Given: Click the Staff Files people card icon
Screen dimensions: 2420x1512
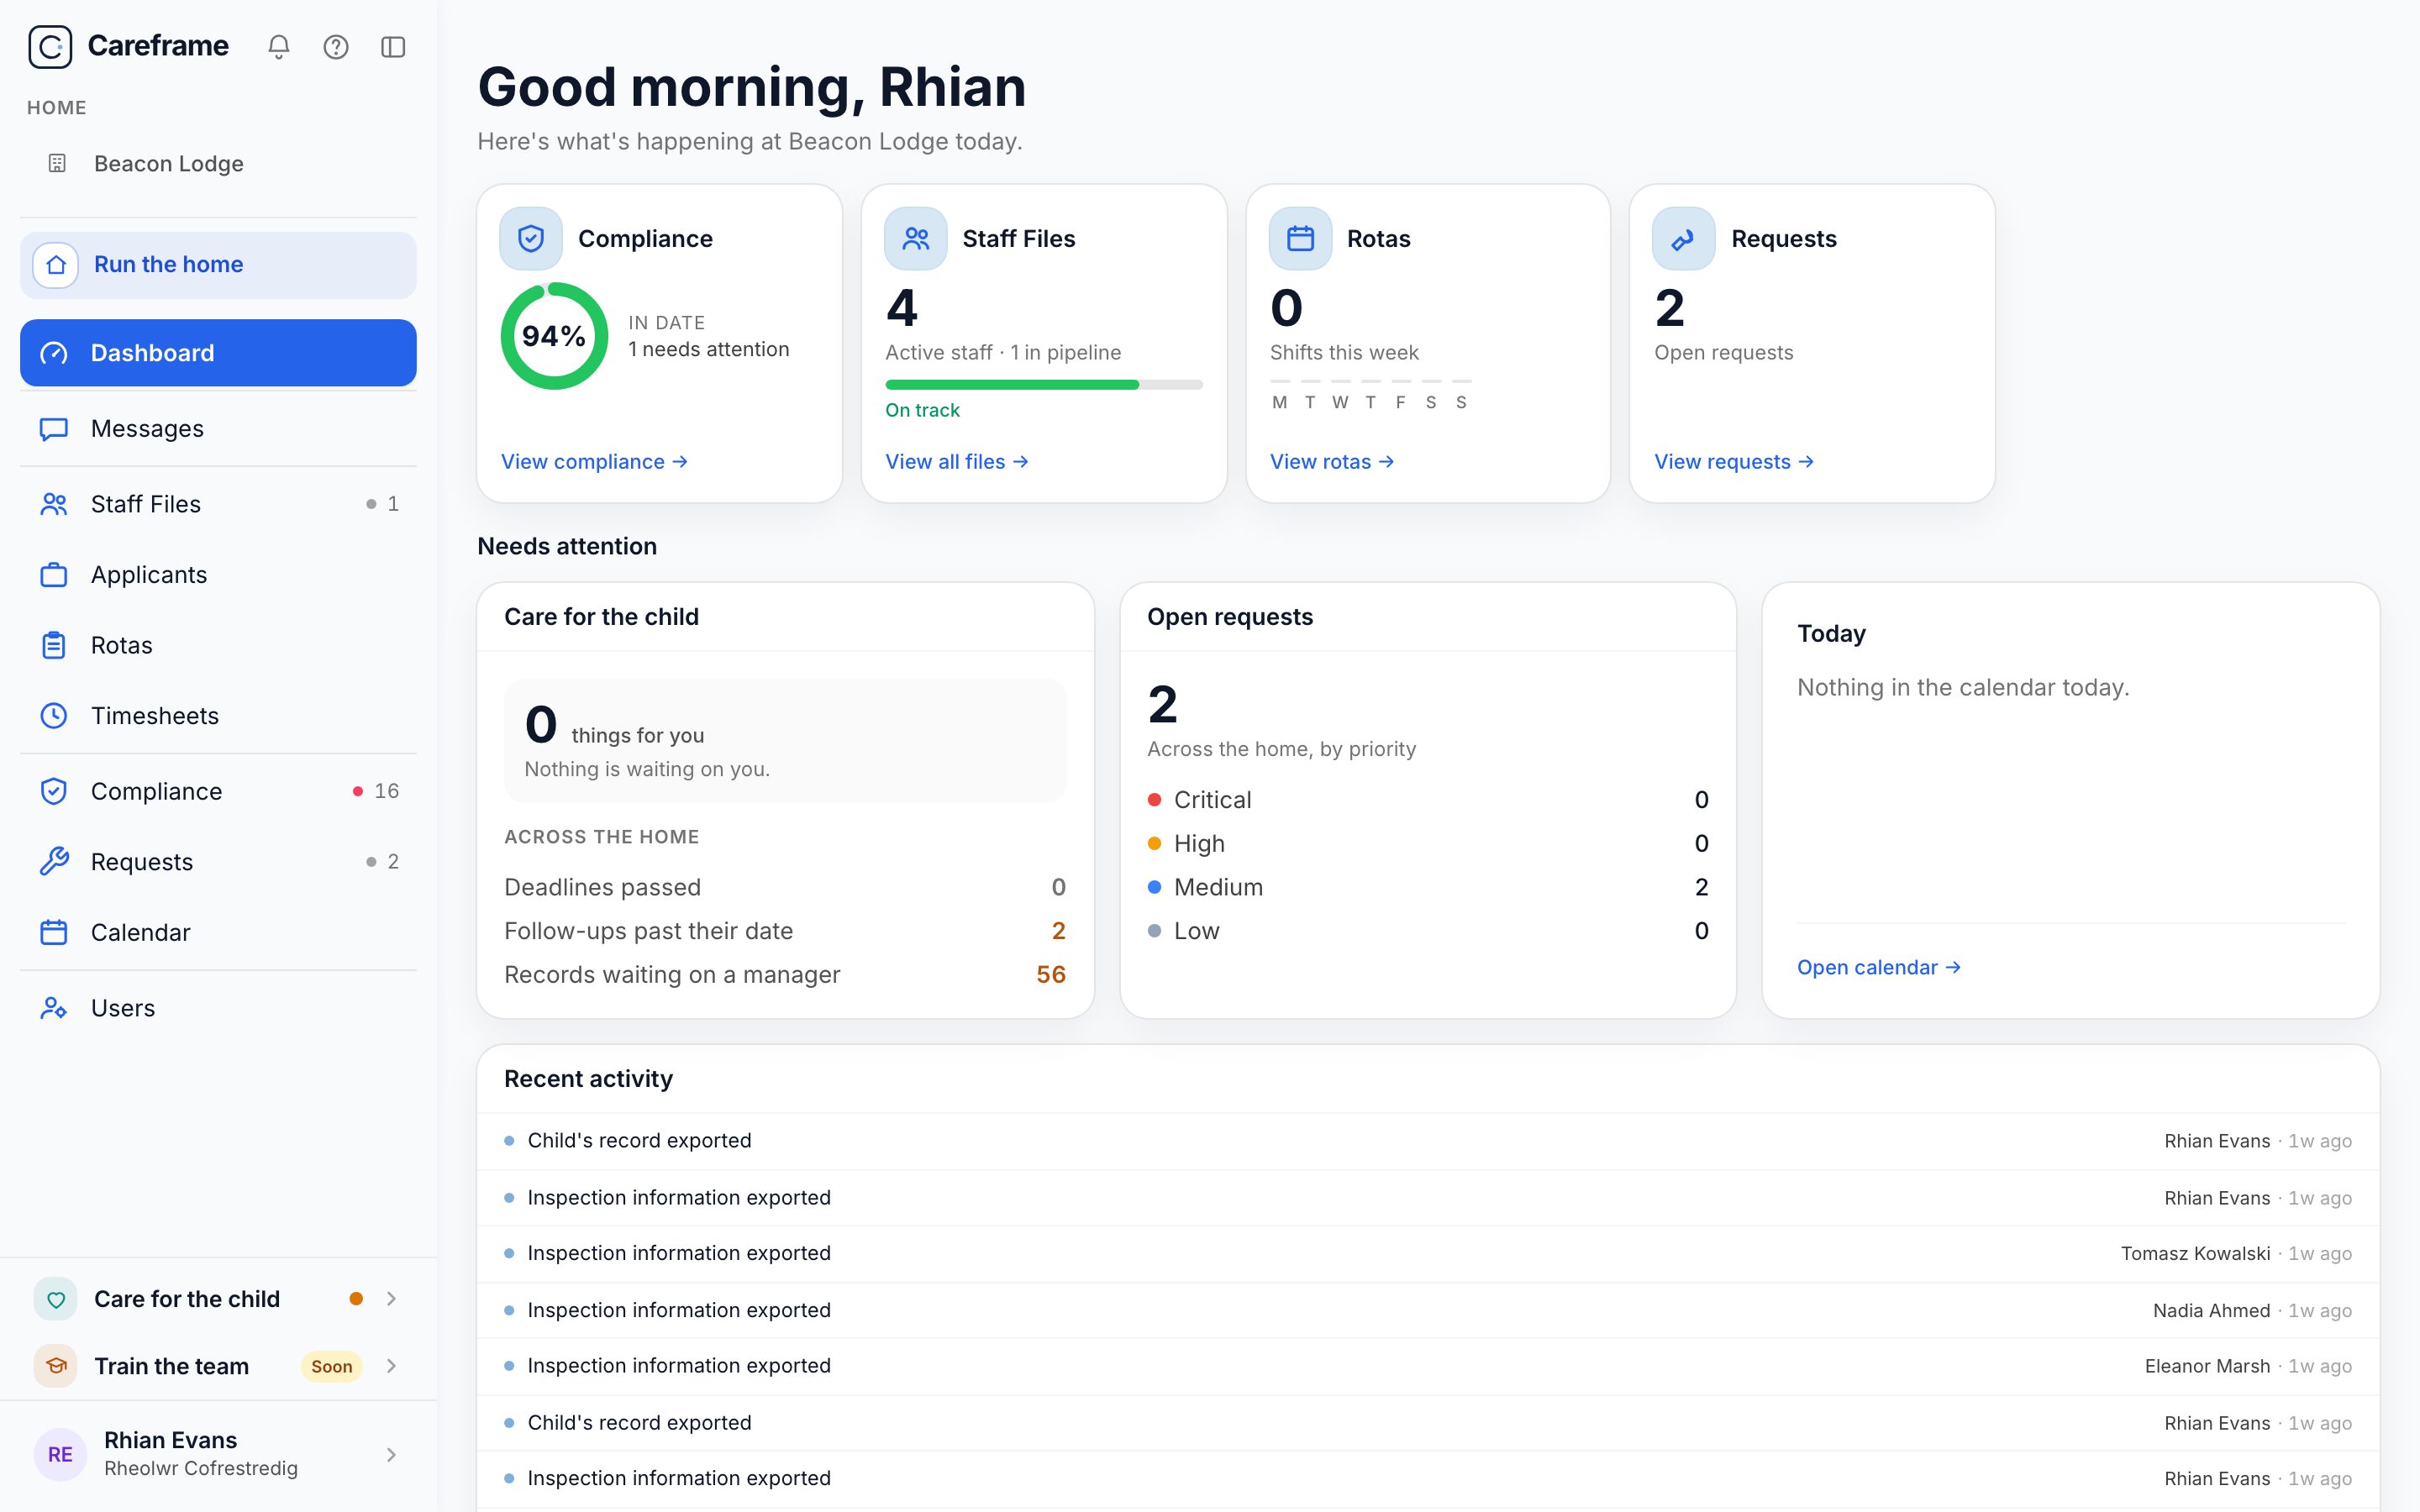Looking at the screenshot, I should pyautogui.click(x=916, y=239).
